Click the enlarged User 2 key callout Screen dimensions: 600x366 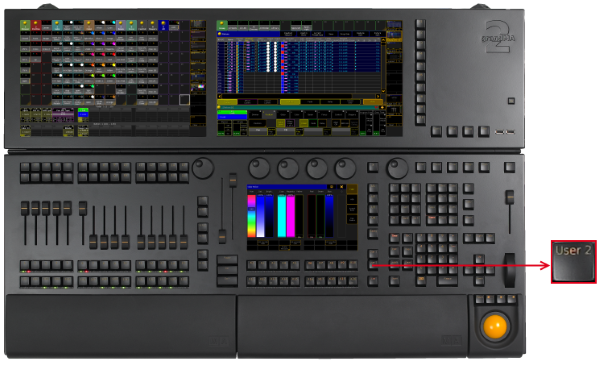pos(574,262)
